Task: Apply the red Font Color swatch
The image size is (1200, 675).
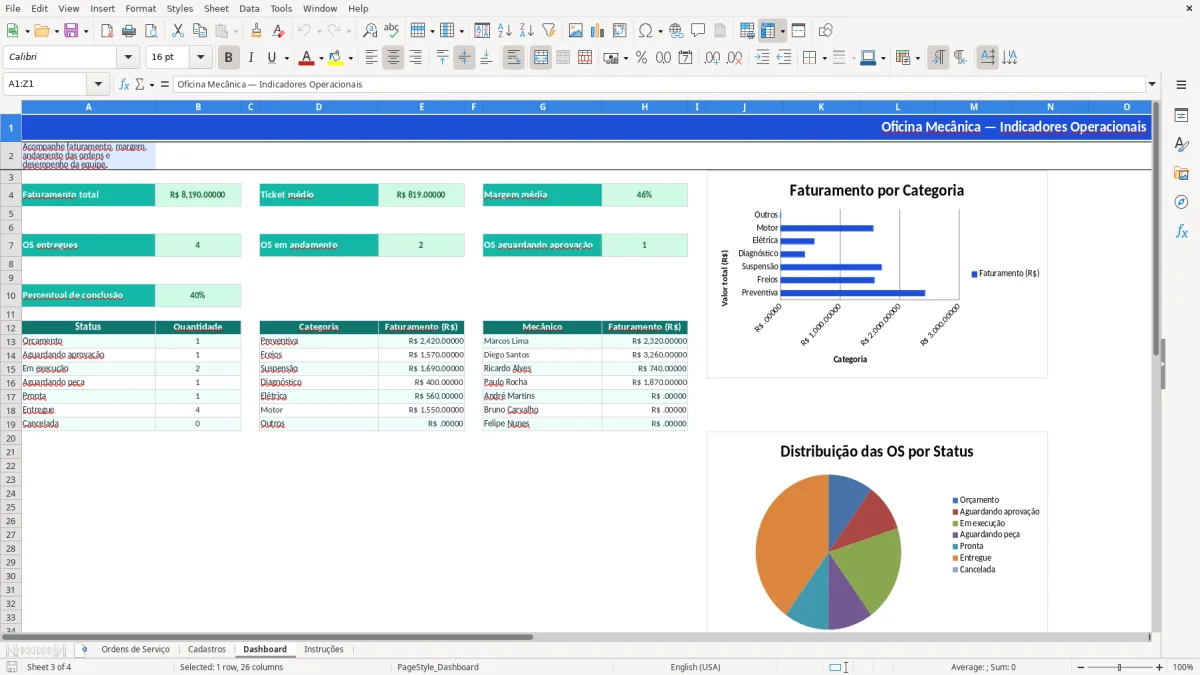Action: (307, 58)
